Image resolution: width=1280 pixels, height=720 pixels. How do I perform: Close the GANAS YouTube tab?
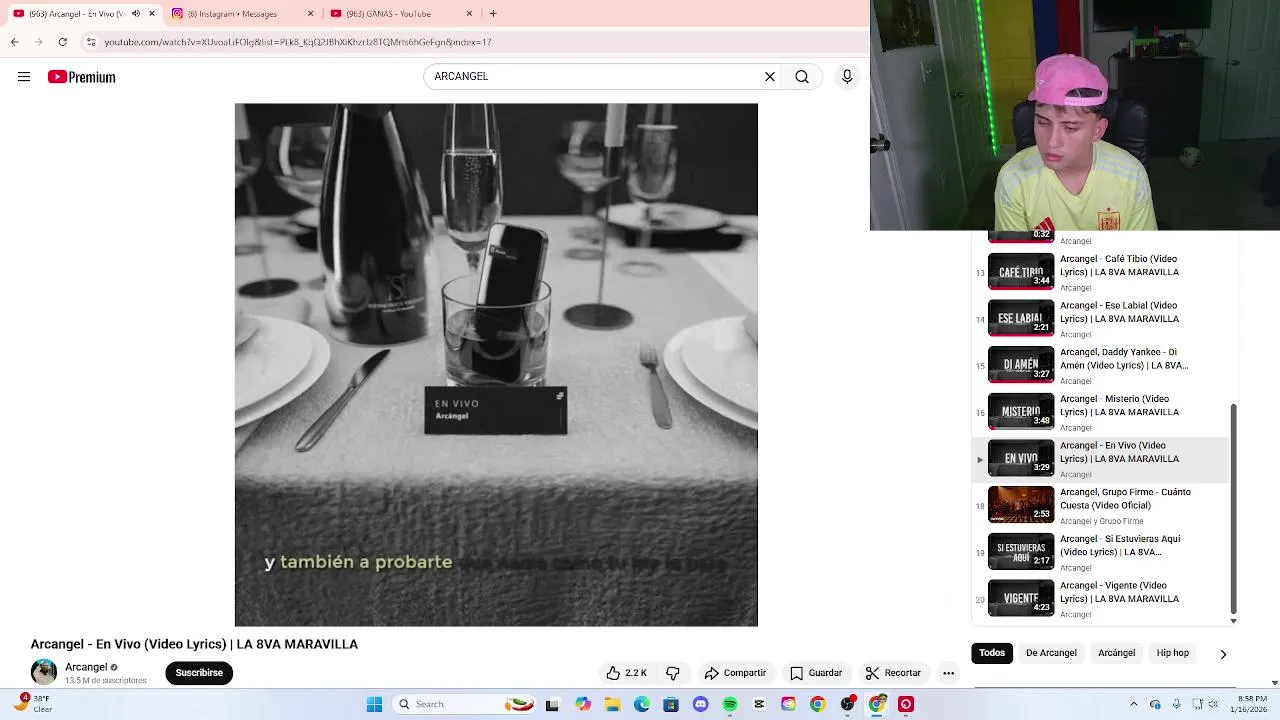(x=469, y=13)
